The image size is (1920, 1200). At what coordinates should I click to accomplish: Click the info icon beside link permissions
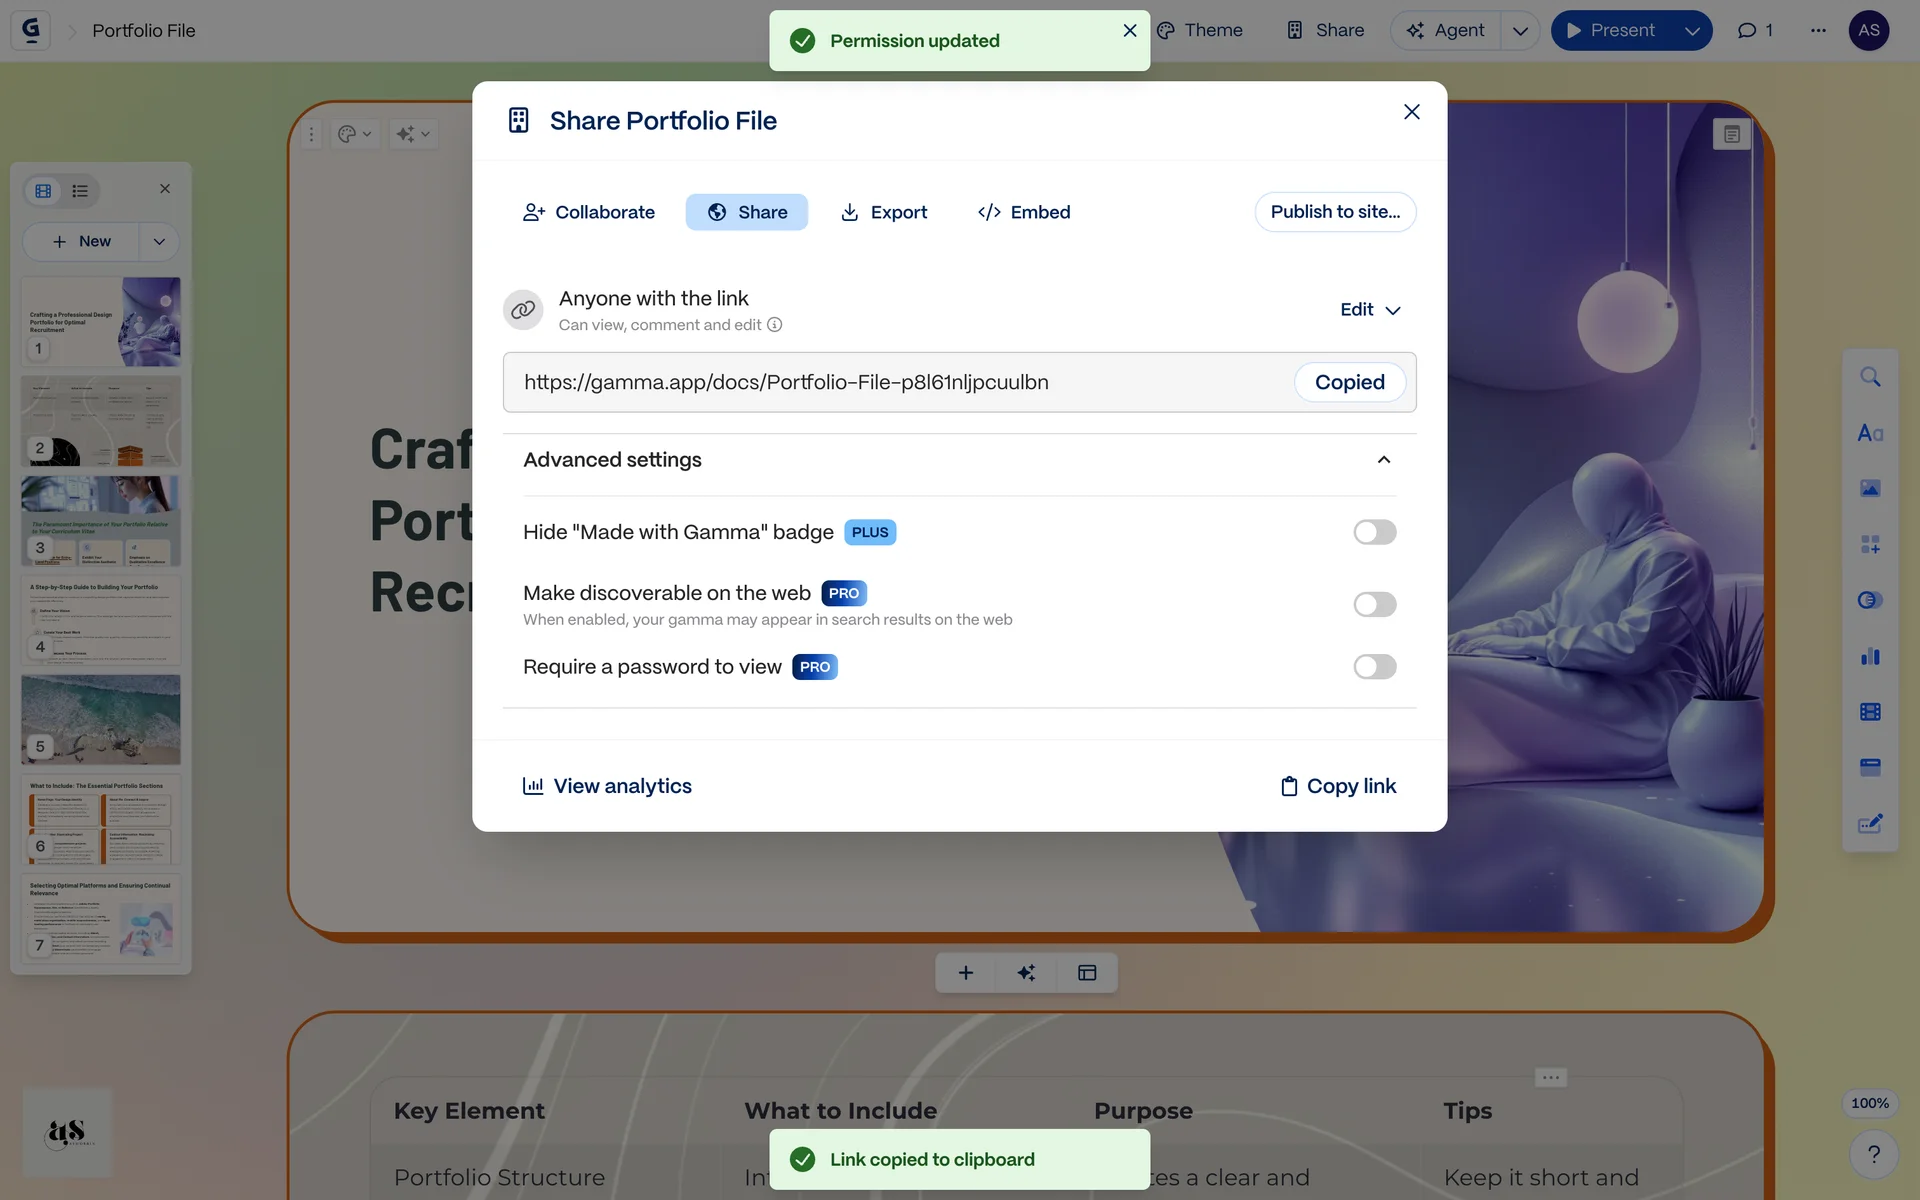(774, 325)
